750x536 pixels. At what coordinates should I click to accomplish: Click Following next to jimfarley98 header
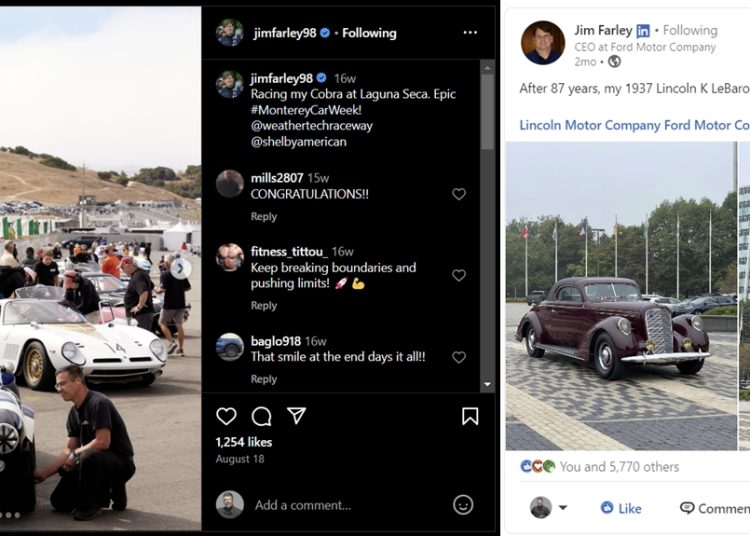point(369,33)
